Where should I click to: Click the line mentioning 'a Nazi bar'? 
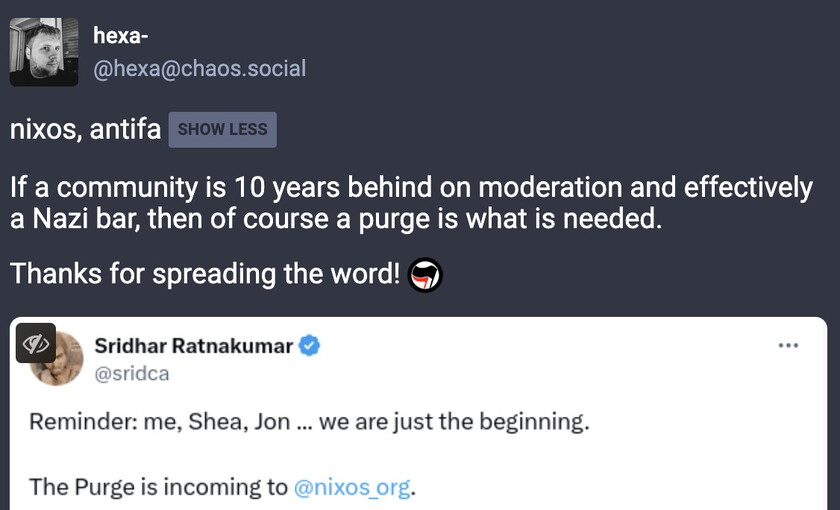click(336, 219)
